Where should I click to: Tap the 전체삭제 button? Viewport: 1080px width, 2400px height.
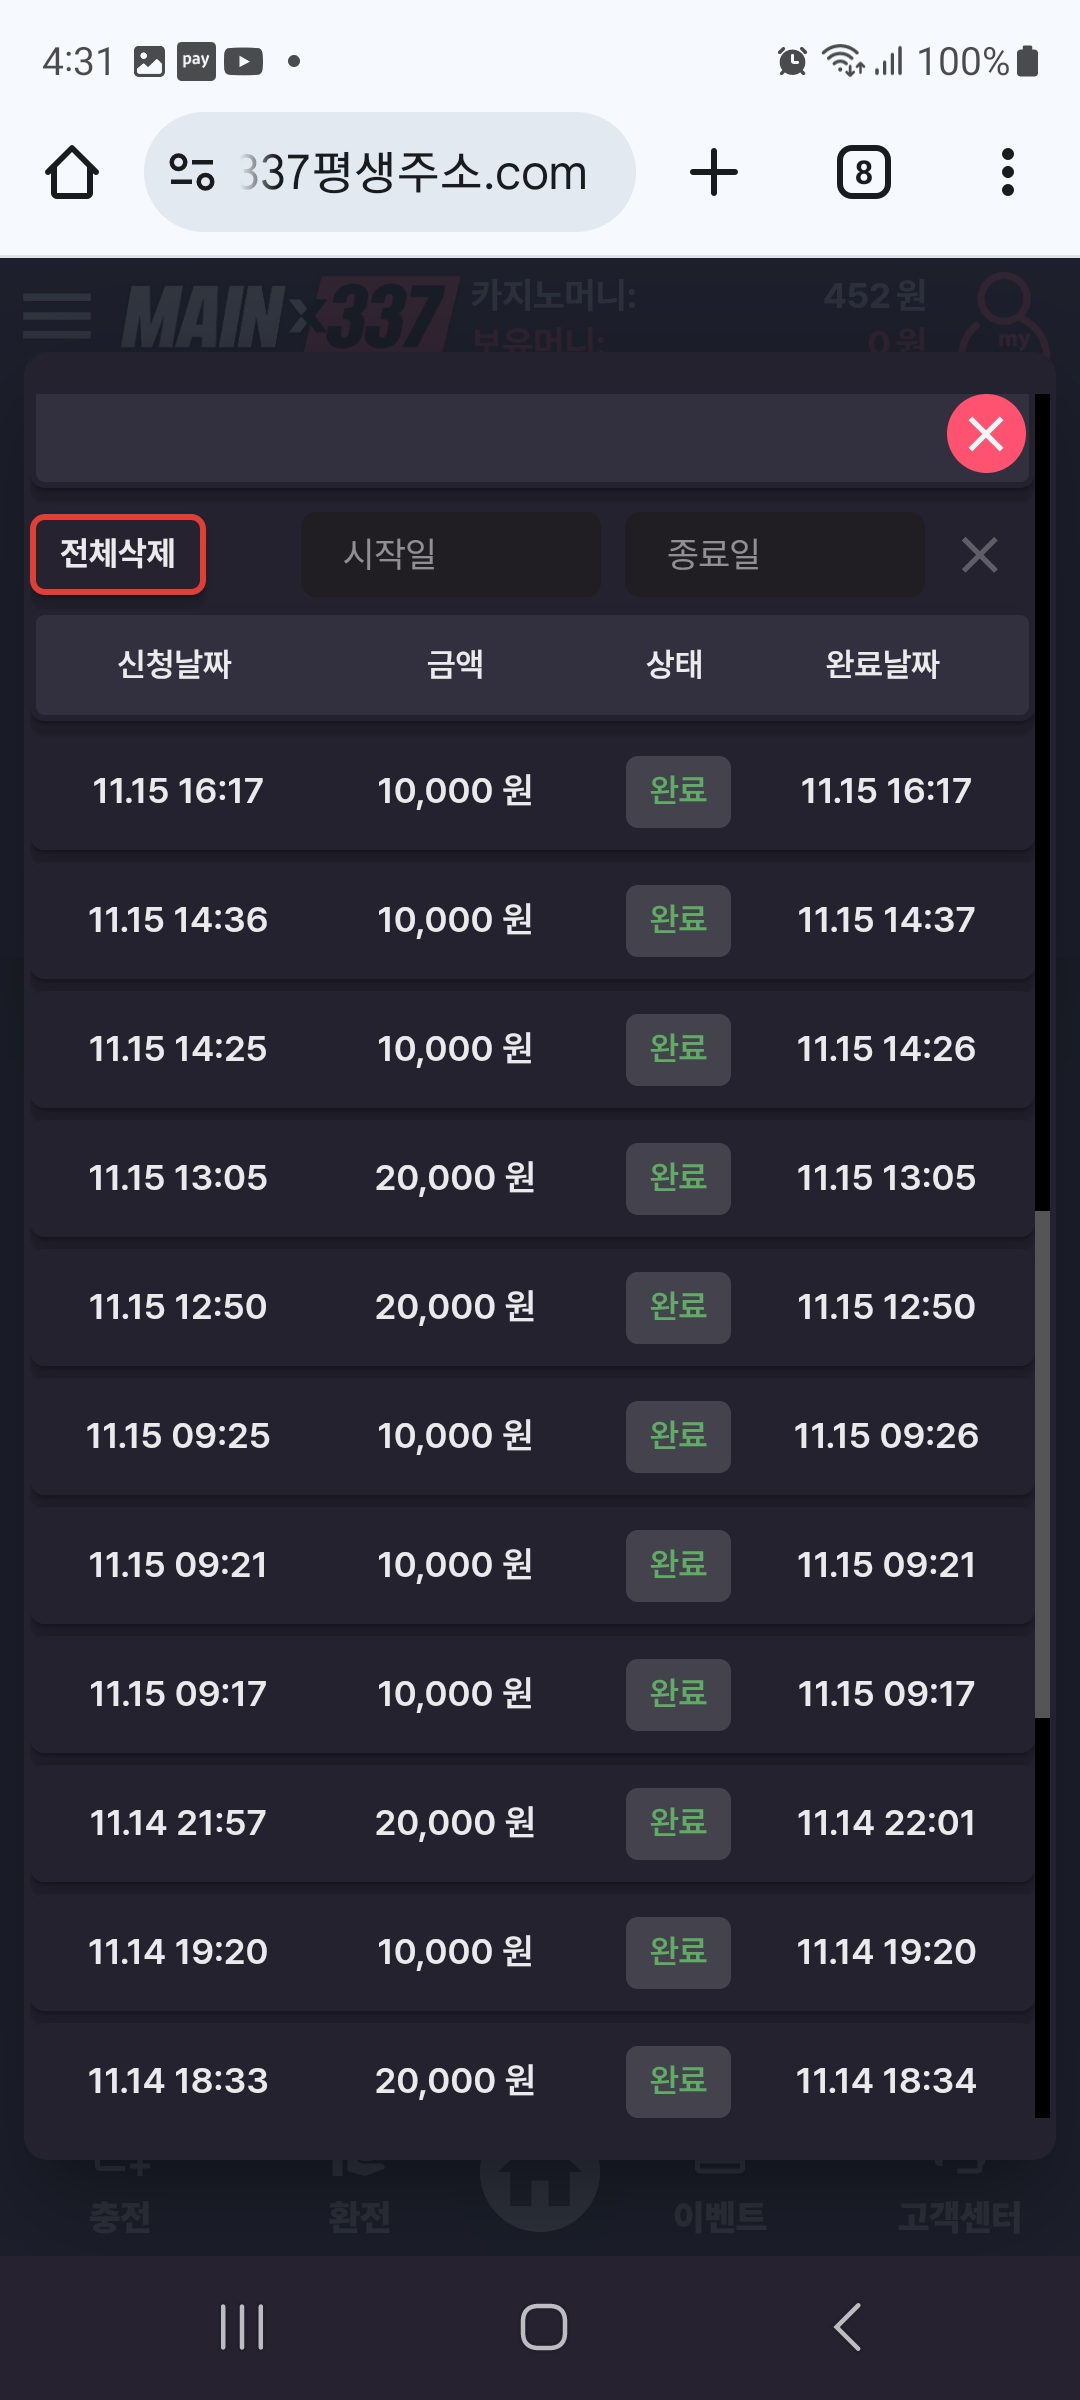118,554
